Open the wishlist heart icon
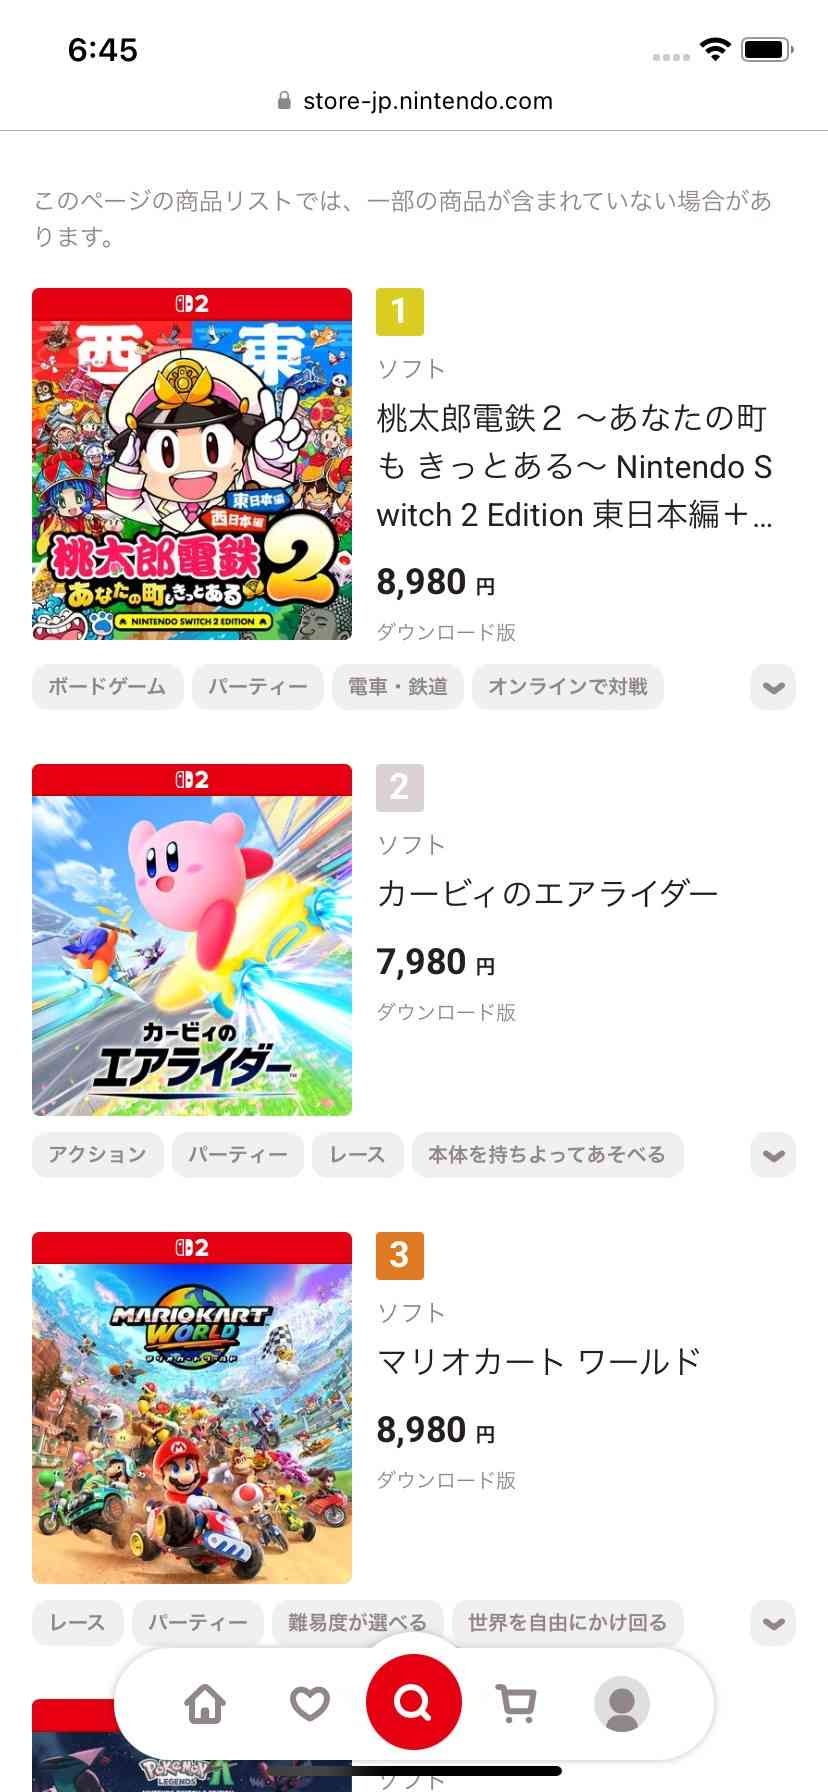The width and height of the screenshot is (828, 1792). coord(309,1703)
